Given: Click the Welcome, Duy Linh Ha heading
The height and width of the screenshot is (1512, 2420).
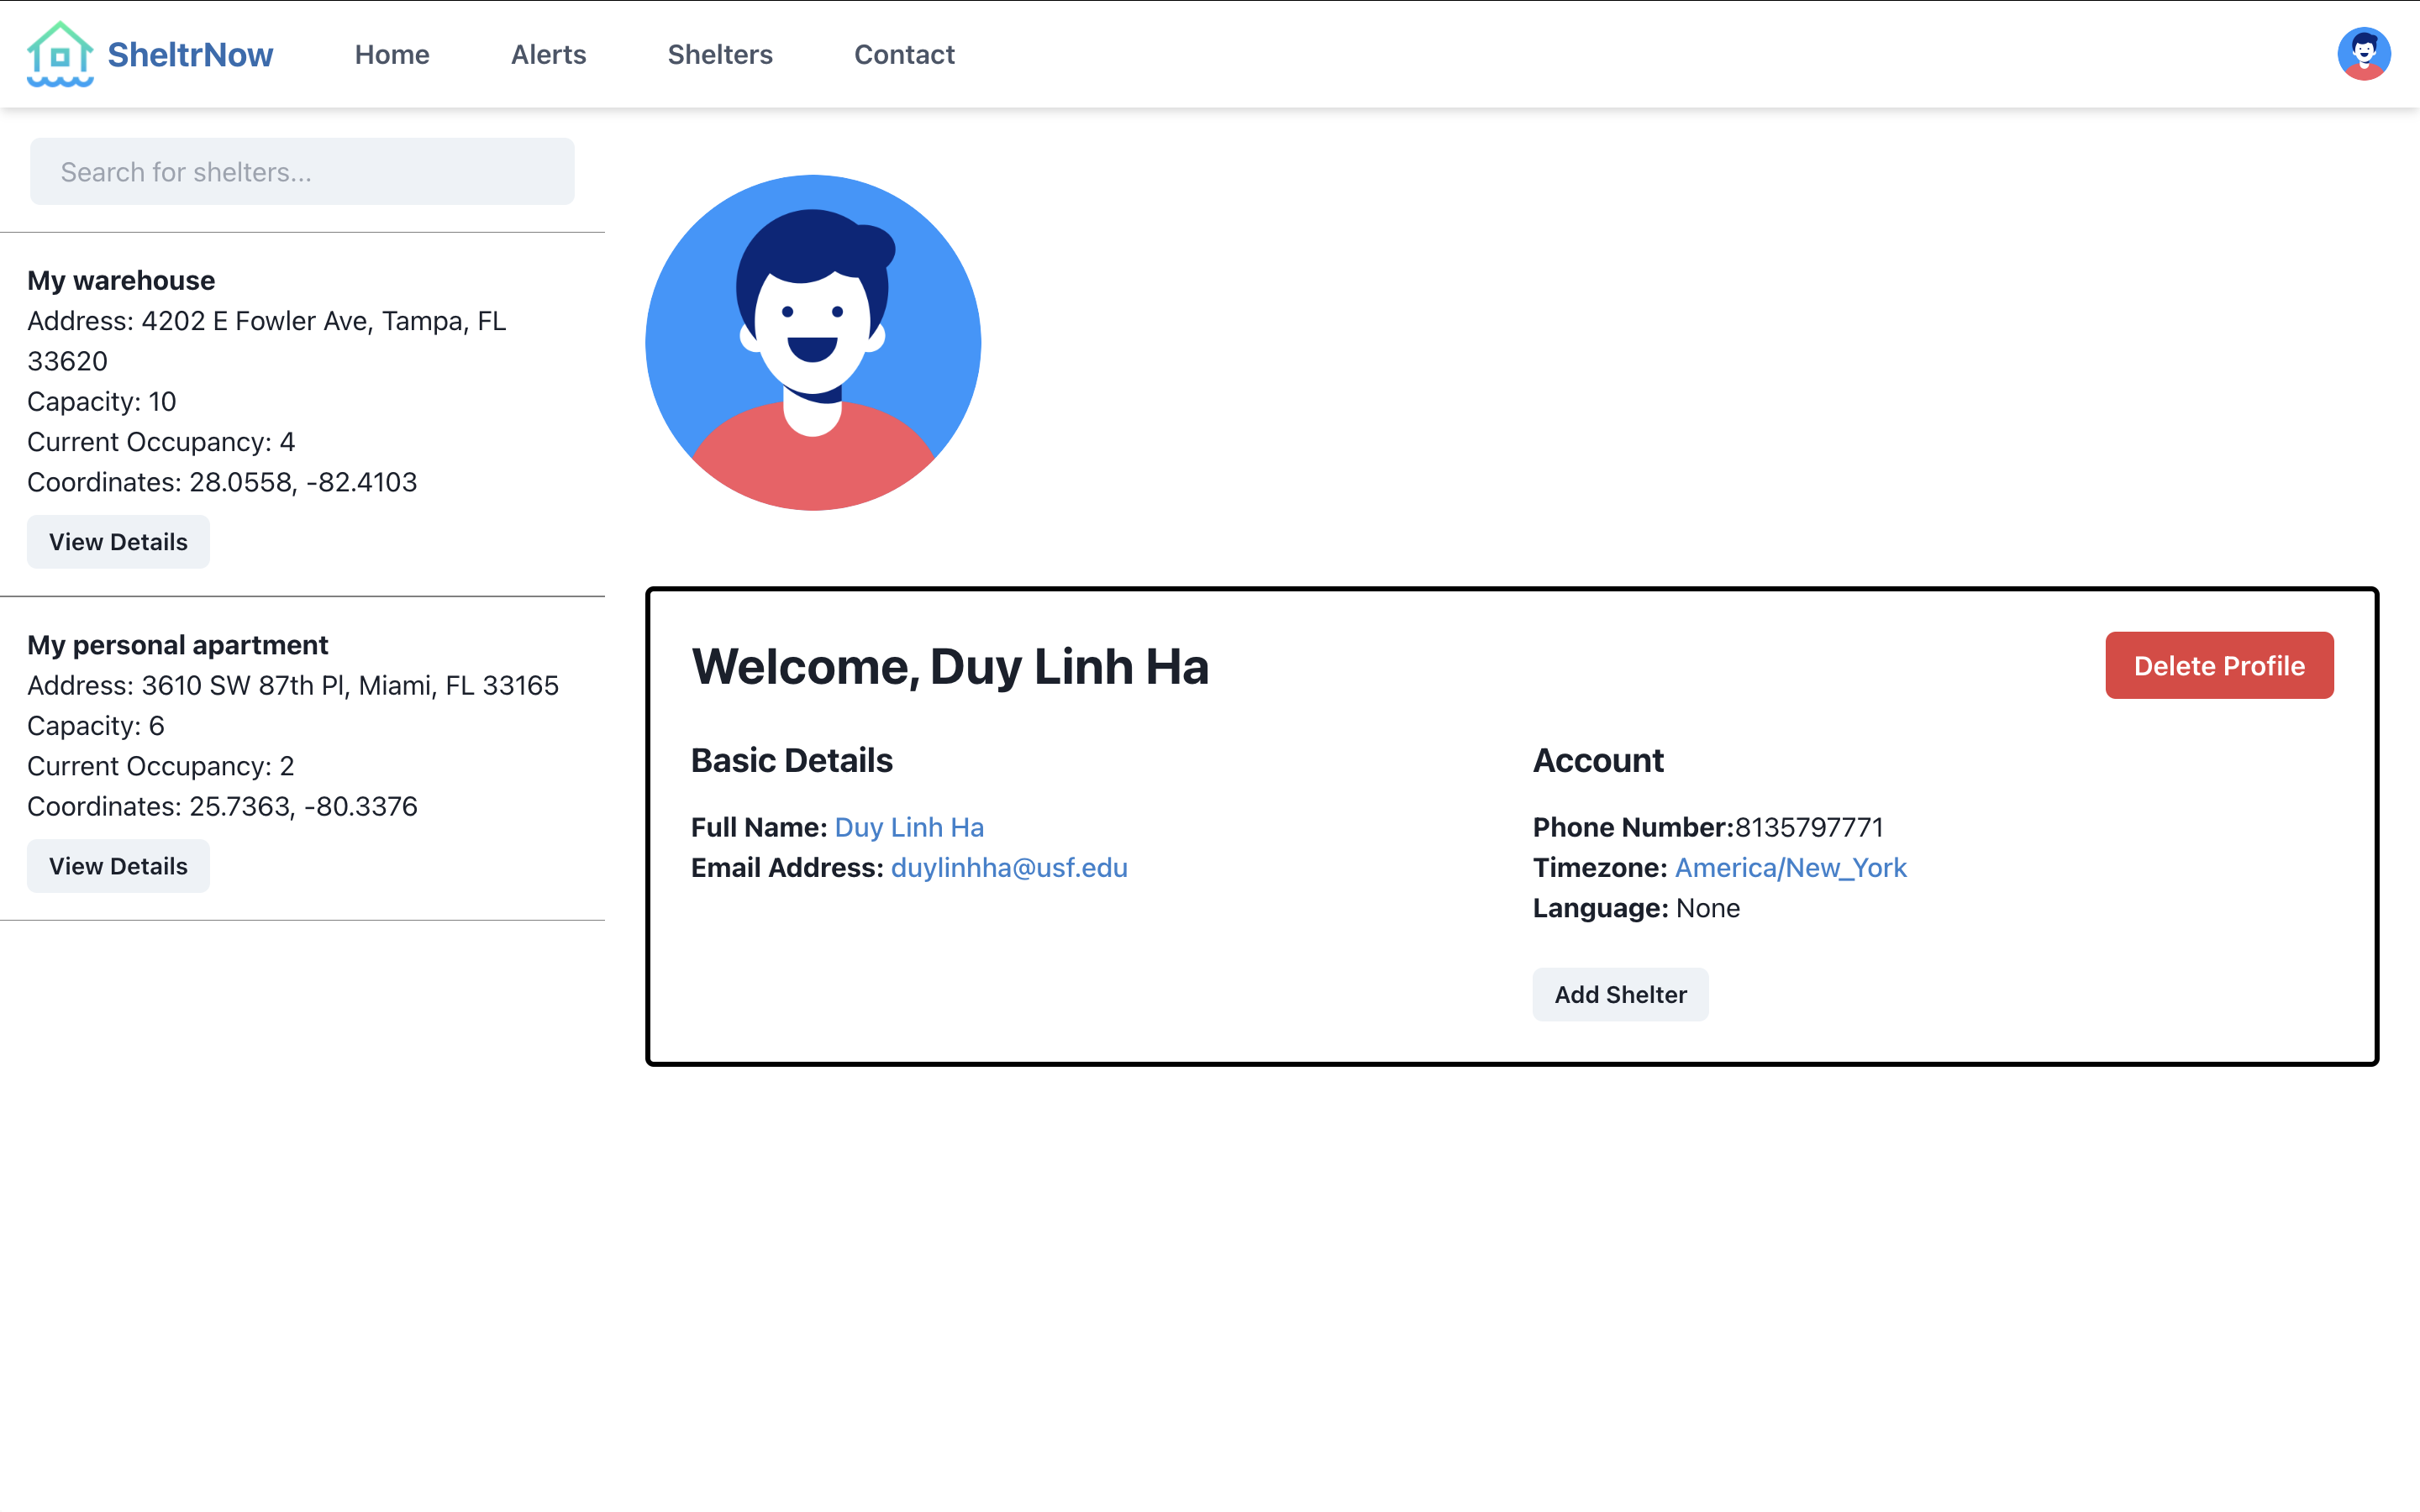Looking at the screenshot, I should tap(950, 667).
